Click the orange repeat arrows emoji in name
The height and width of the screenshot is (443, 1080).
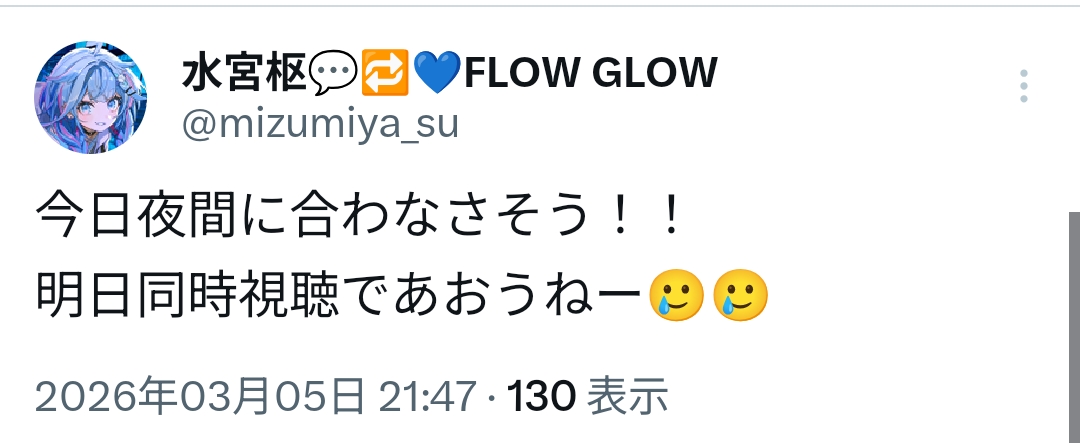point(385,73)
